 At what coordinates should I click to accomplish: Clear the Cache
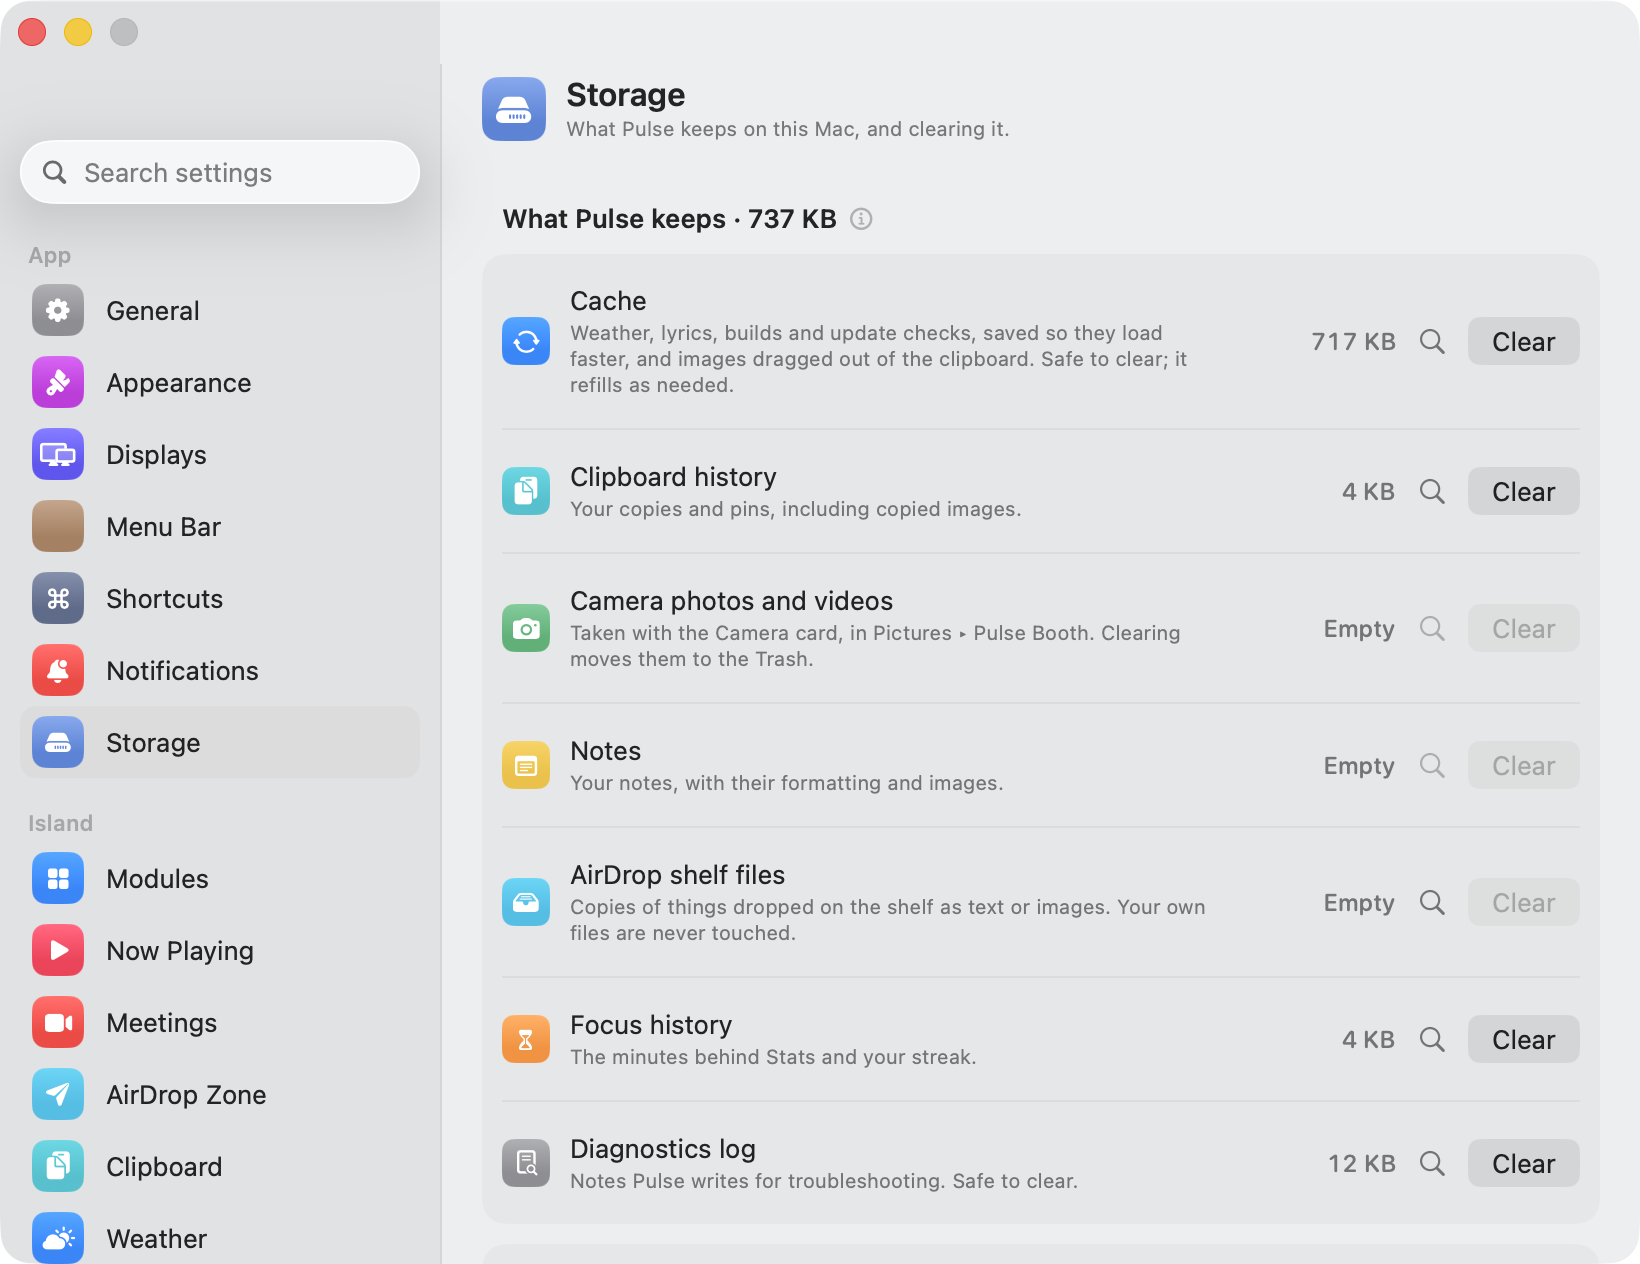1523,341
